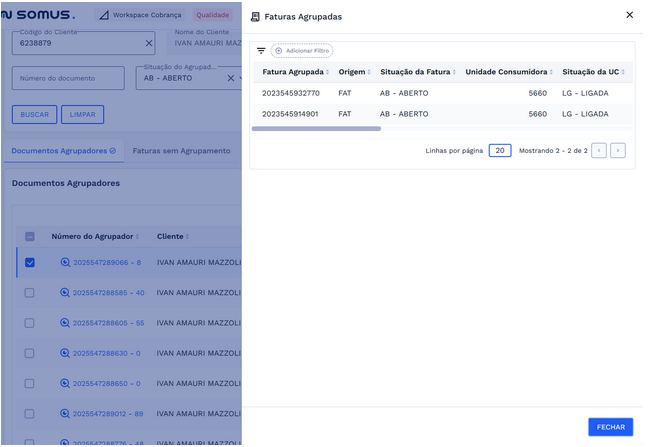648x447 pixels.
Task: Open the Situação do Agrupador dropdown
Action: [231, 78]
